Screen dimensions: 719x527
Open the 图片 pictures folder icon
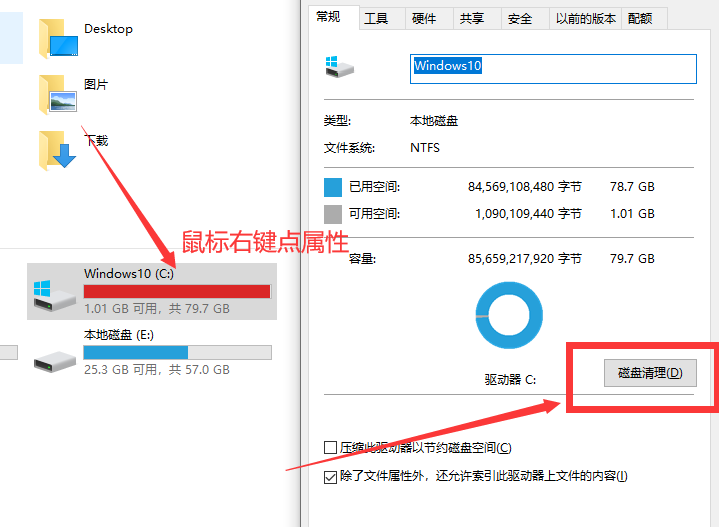[57, 94]
